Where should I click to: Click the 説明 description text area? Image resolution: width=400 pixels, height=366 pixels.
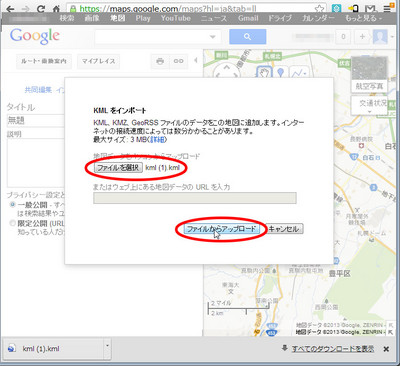click(36, 163)
